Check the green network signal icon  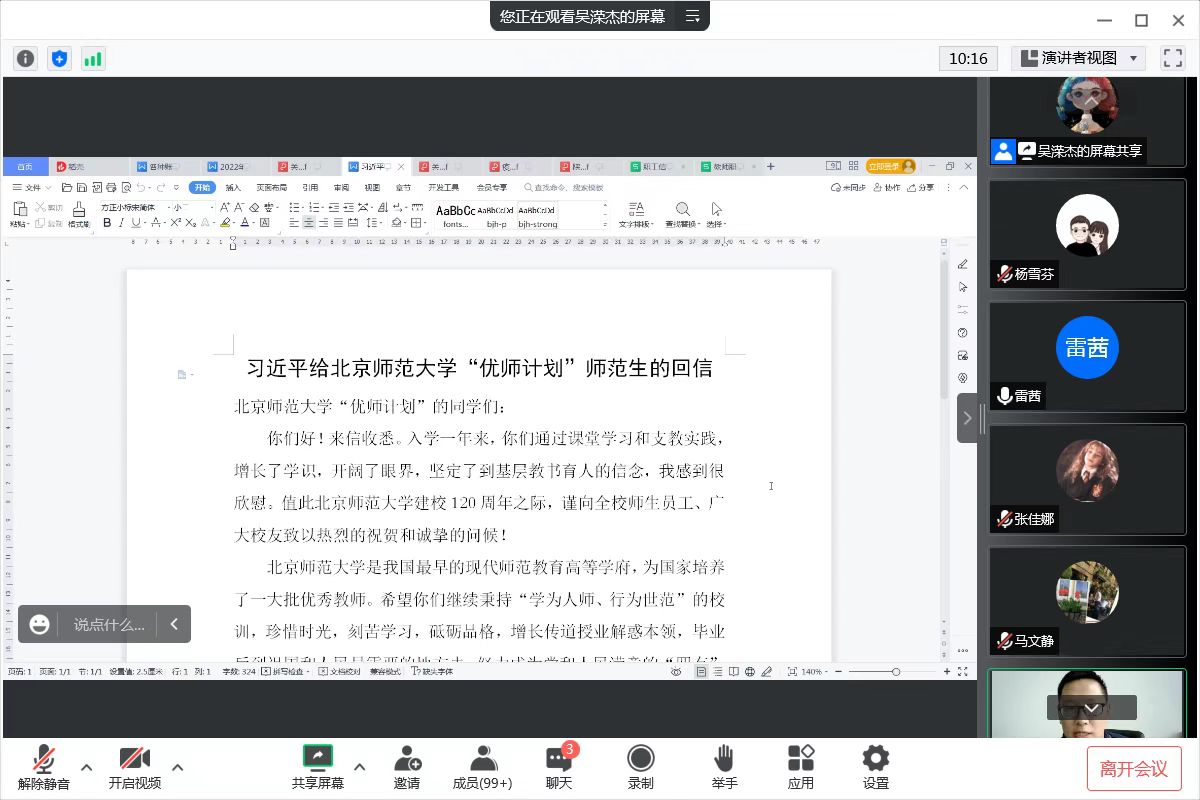(93, 58)
